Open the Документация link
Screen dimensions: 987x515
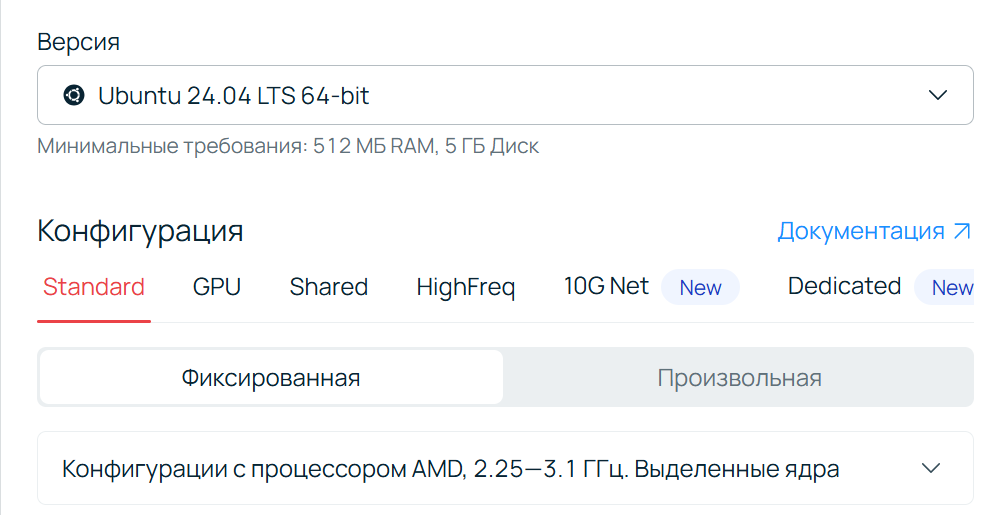click(x=874, y=231)
